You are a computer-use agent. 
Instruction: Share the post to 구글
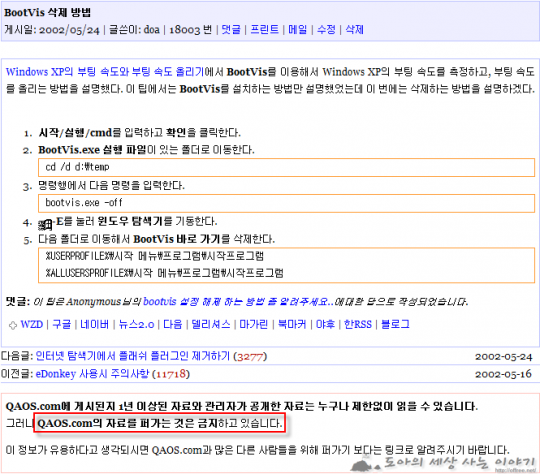tap(62, 324)
